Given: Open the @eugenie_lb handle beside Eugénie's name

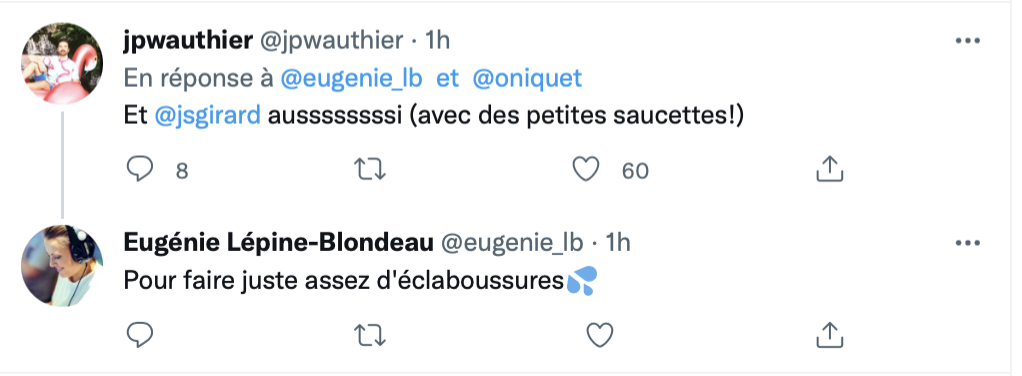Looking at the screenshot, I should click(512, 243).
